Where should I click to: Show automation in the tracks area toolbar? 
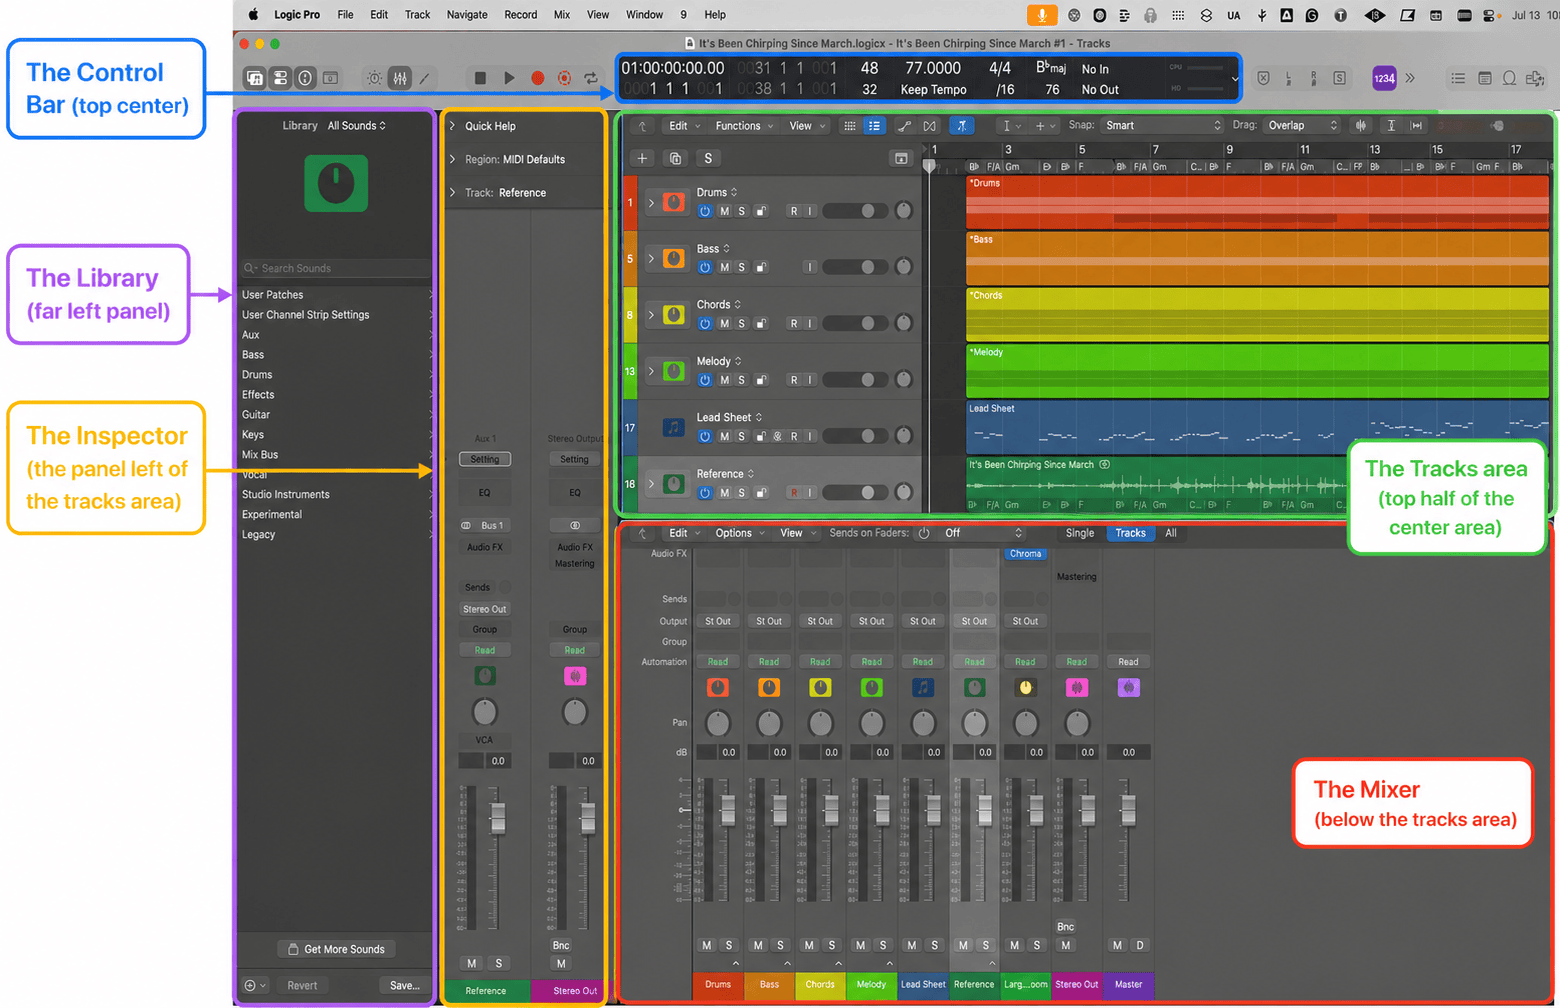coord(904,126)
